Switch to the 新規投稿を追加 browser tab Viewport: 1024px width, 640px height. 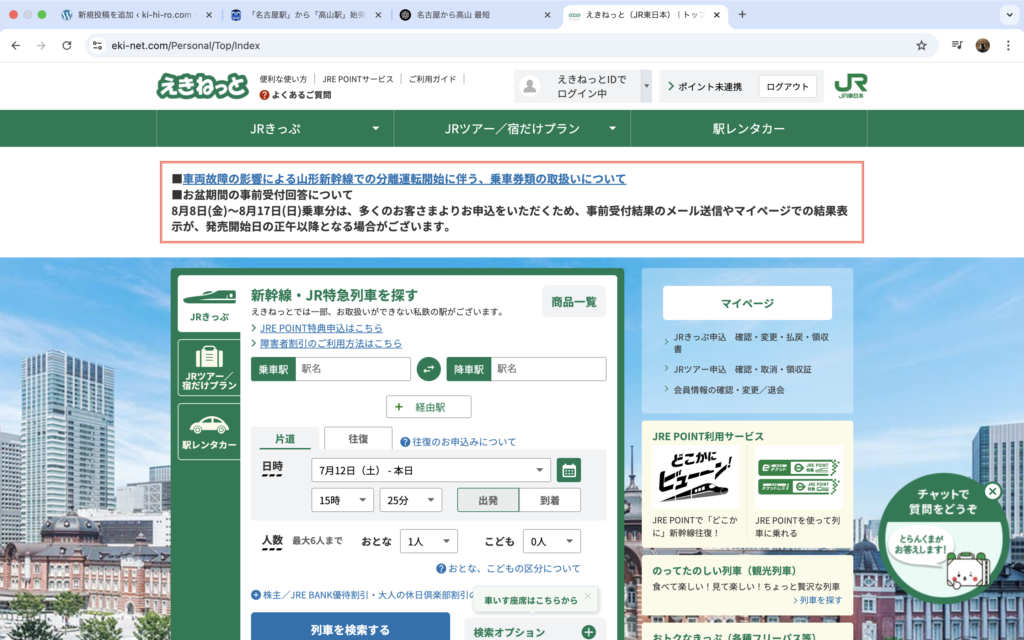(137, 14)
